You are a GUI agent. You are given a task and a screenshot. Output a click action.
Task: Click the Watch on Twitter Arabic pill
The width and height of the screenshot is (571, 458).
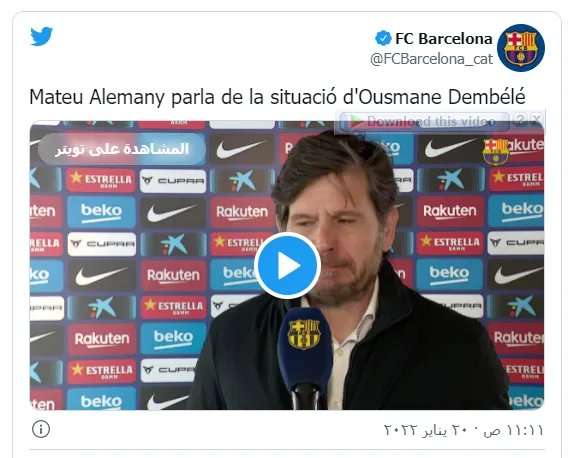point(122,149)
